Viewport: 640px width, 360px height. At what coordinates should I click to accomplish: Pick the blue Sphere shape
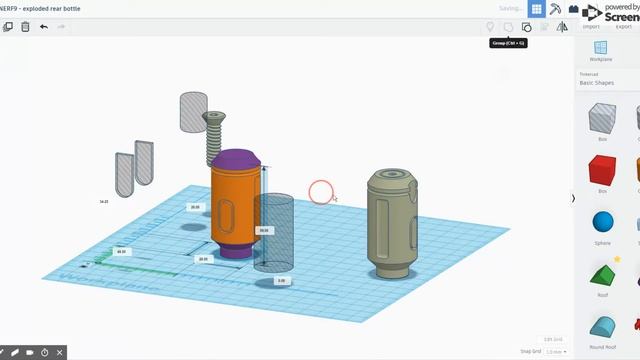[603, 222]
